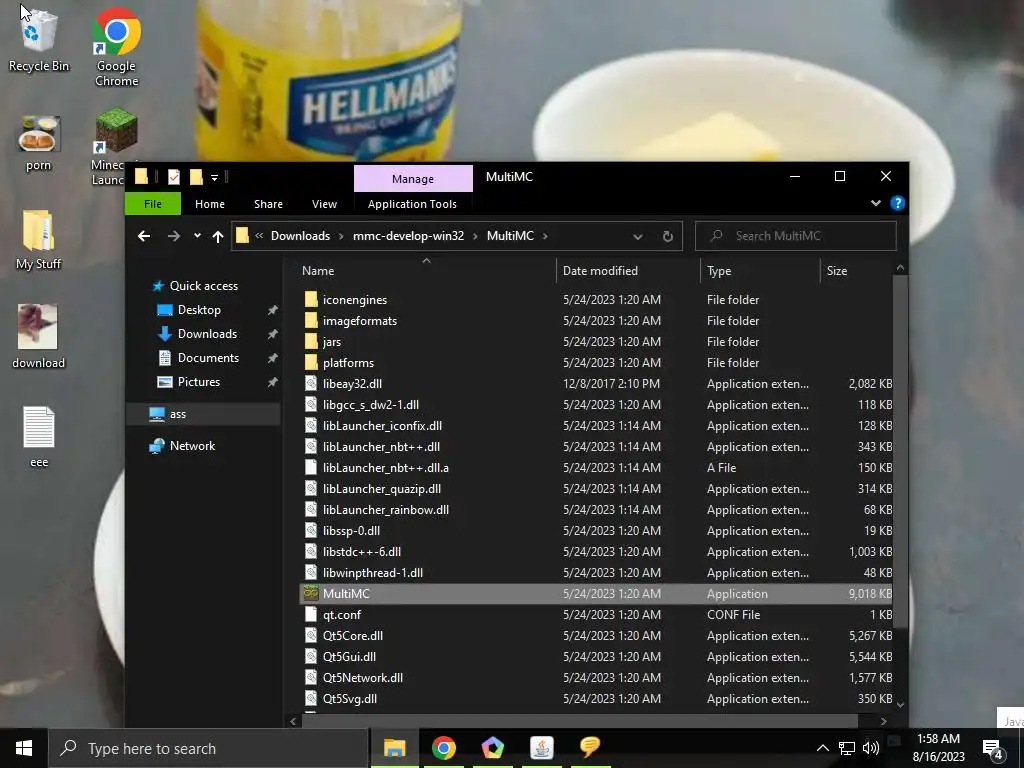Open File Explorer from the taskbar
This screenshot has height=768, width=1024.
tap(394, 748)
